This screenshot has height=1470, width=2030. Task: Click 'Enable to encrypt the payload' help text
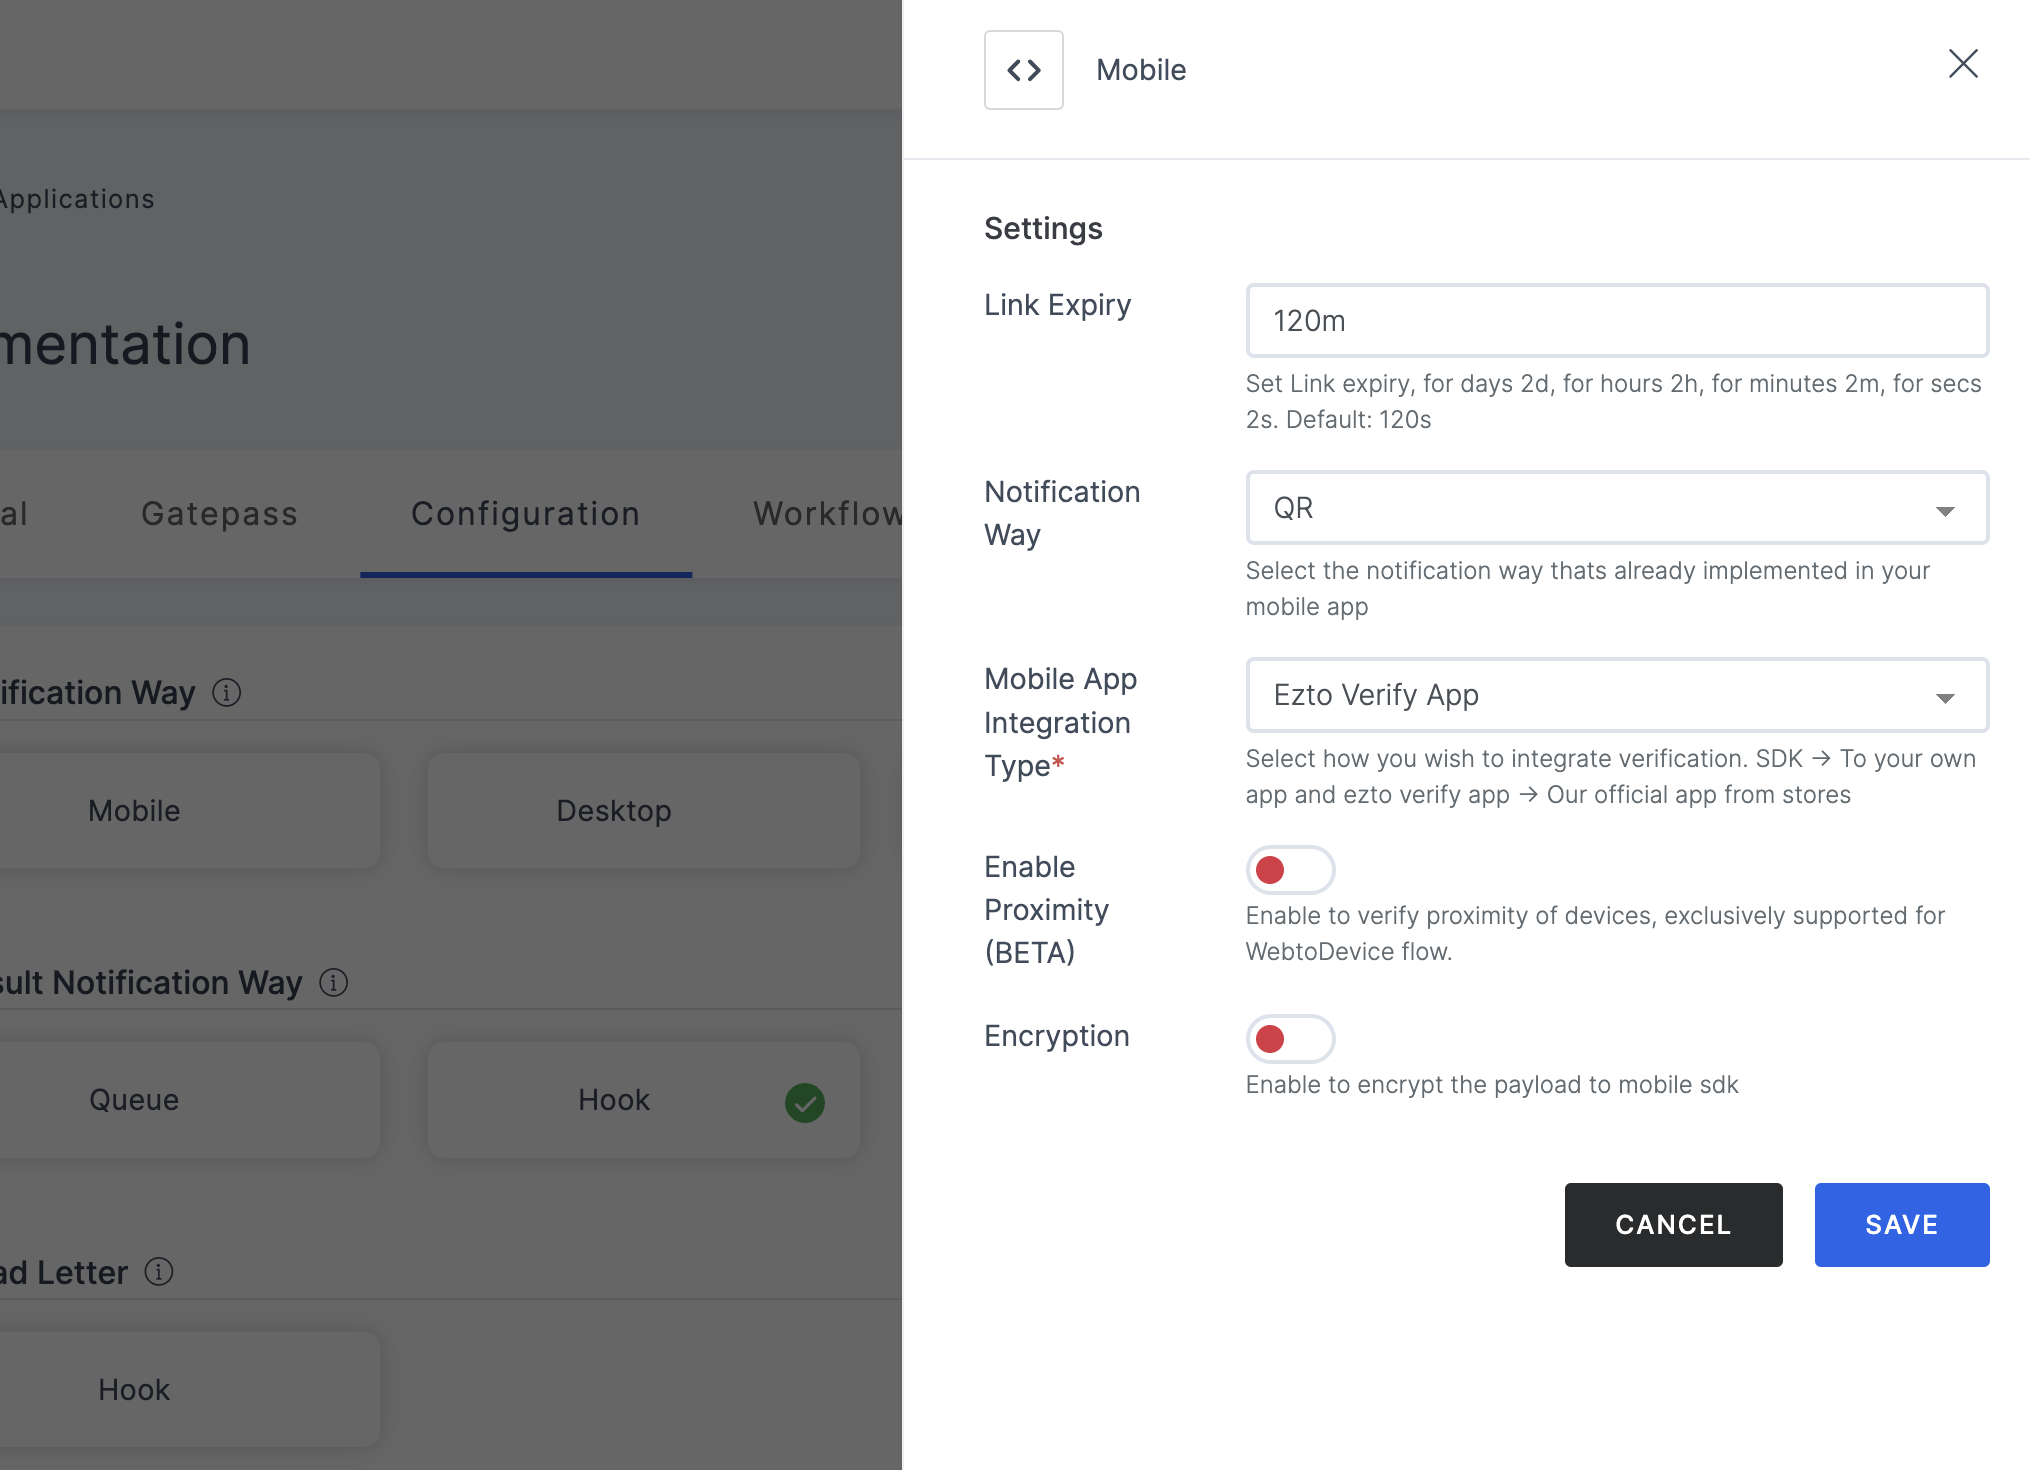(x=1492, y=1085)
